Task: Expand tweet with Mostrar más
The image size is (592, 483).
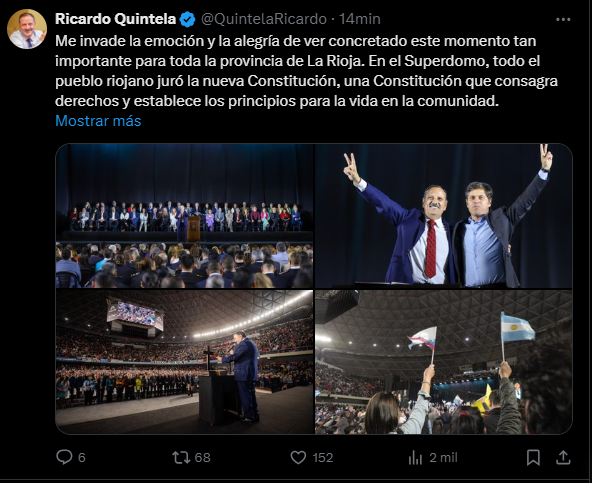Action: tap(98, 121)
